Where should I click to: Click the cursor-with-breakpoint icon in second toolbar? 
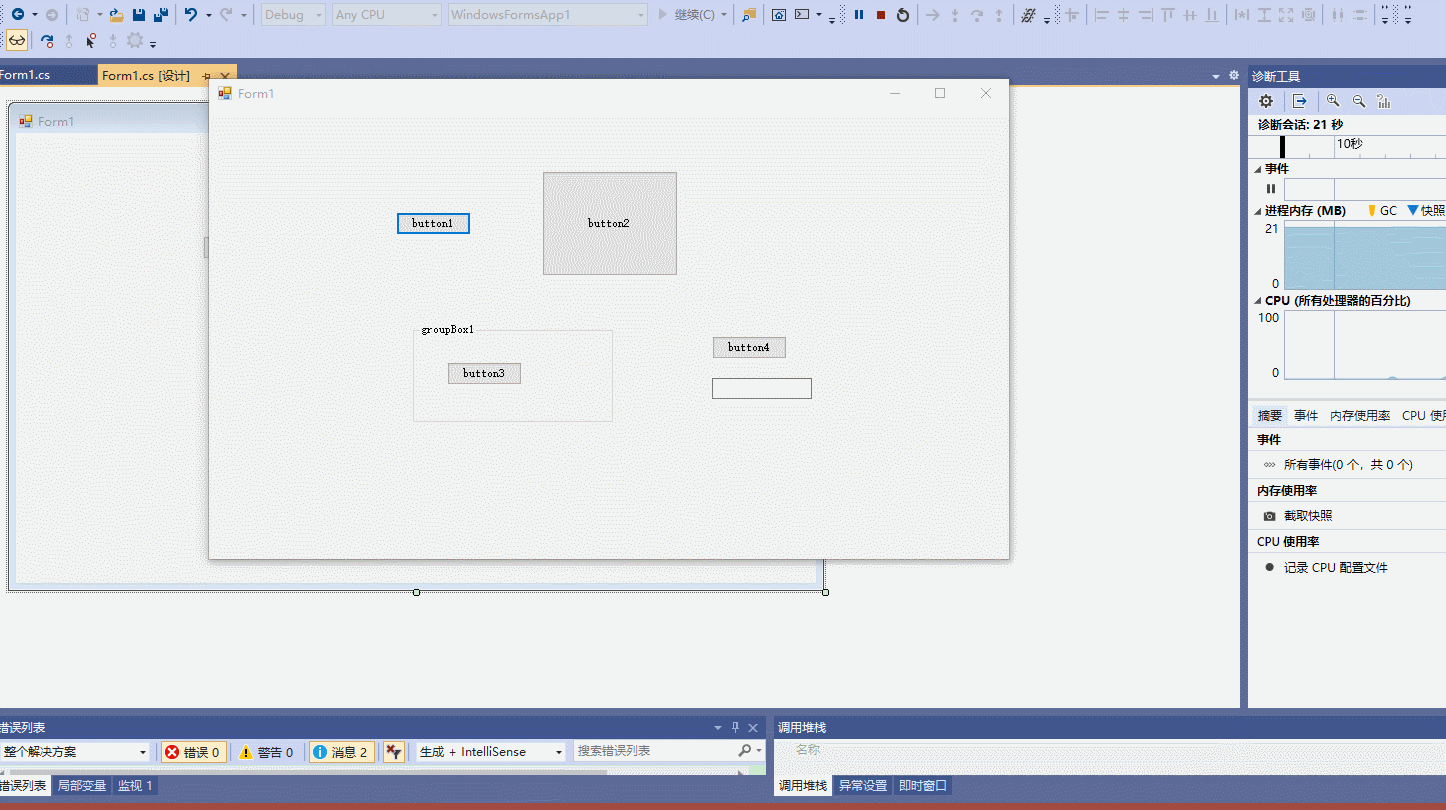tap(91, 41)
